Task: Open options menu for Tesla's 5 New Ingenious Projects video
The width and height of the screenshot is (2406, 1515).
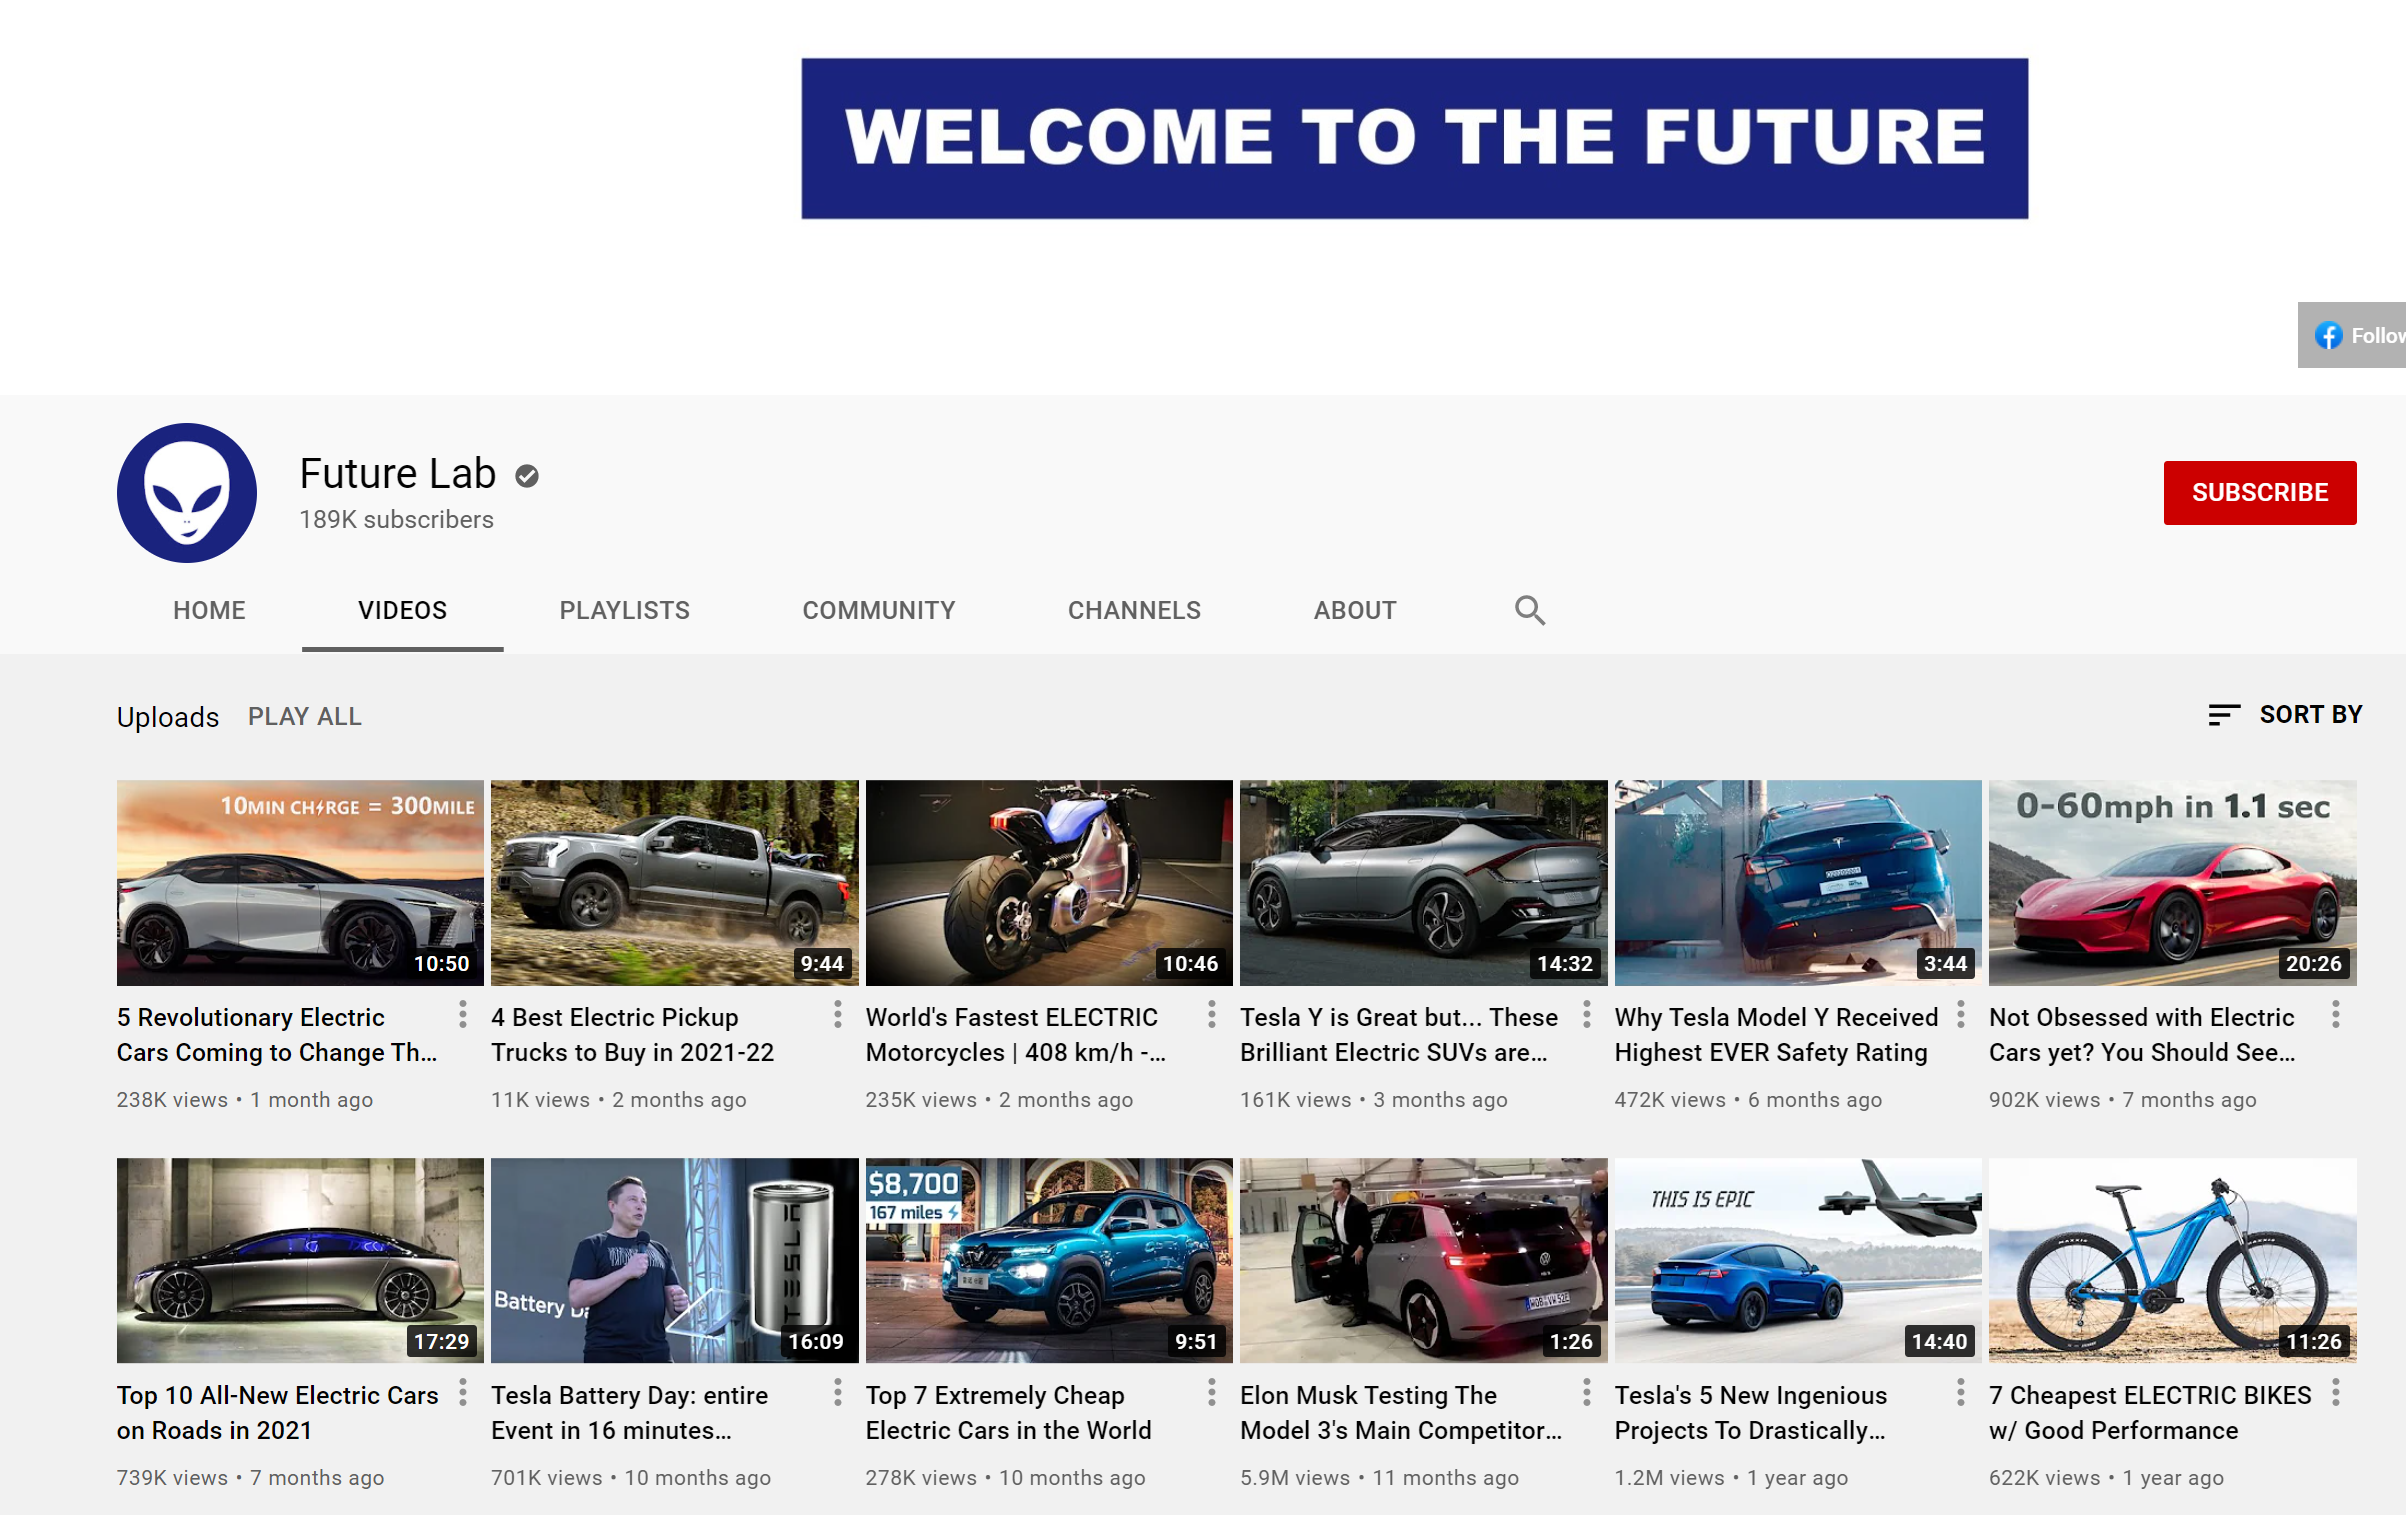Action: coord(1960,1393)
